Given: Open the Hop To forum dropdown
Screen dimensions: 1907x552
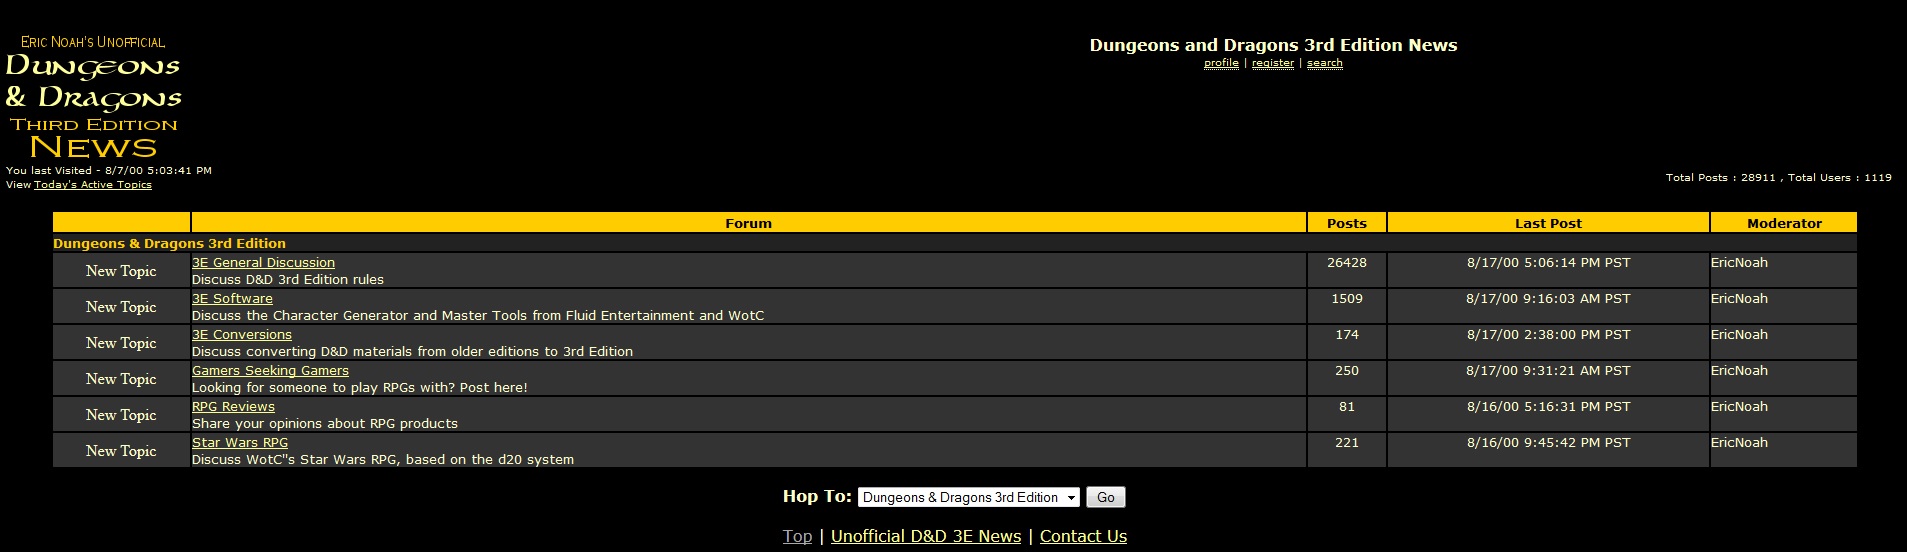Looking at the screenshot, I should tap(968, 497).
